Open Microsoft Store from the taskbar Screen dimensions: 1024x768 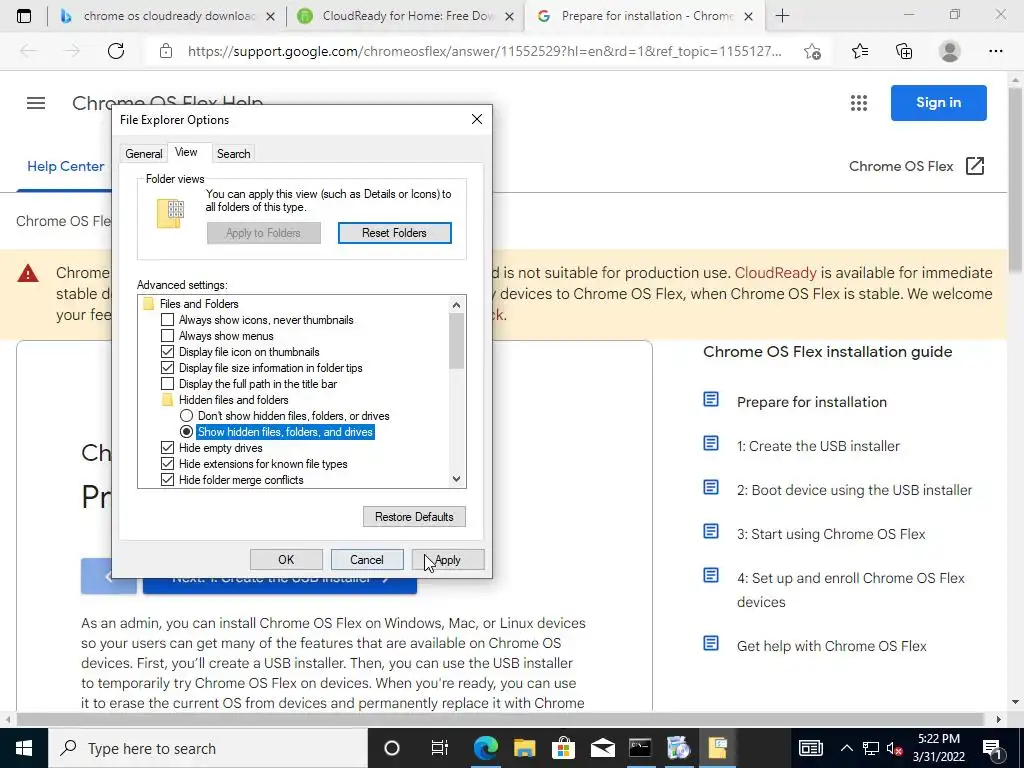pos(563,748)
